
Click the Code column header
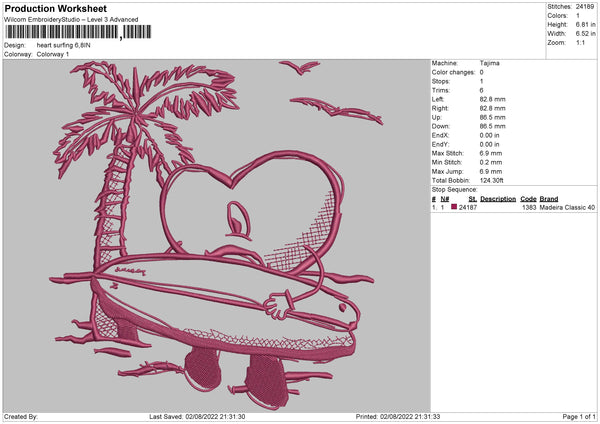[x=528, y=198]
